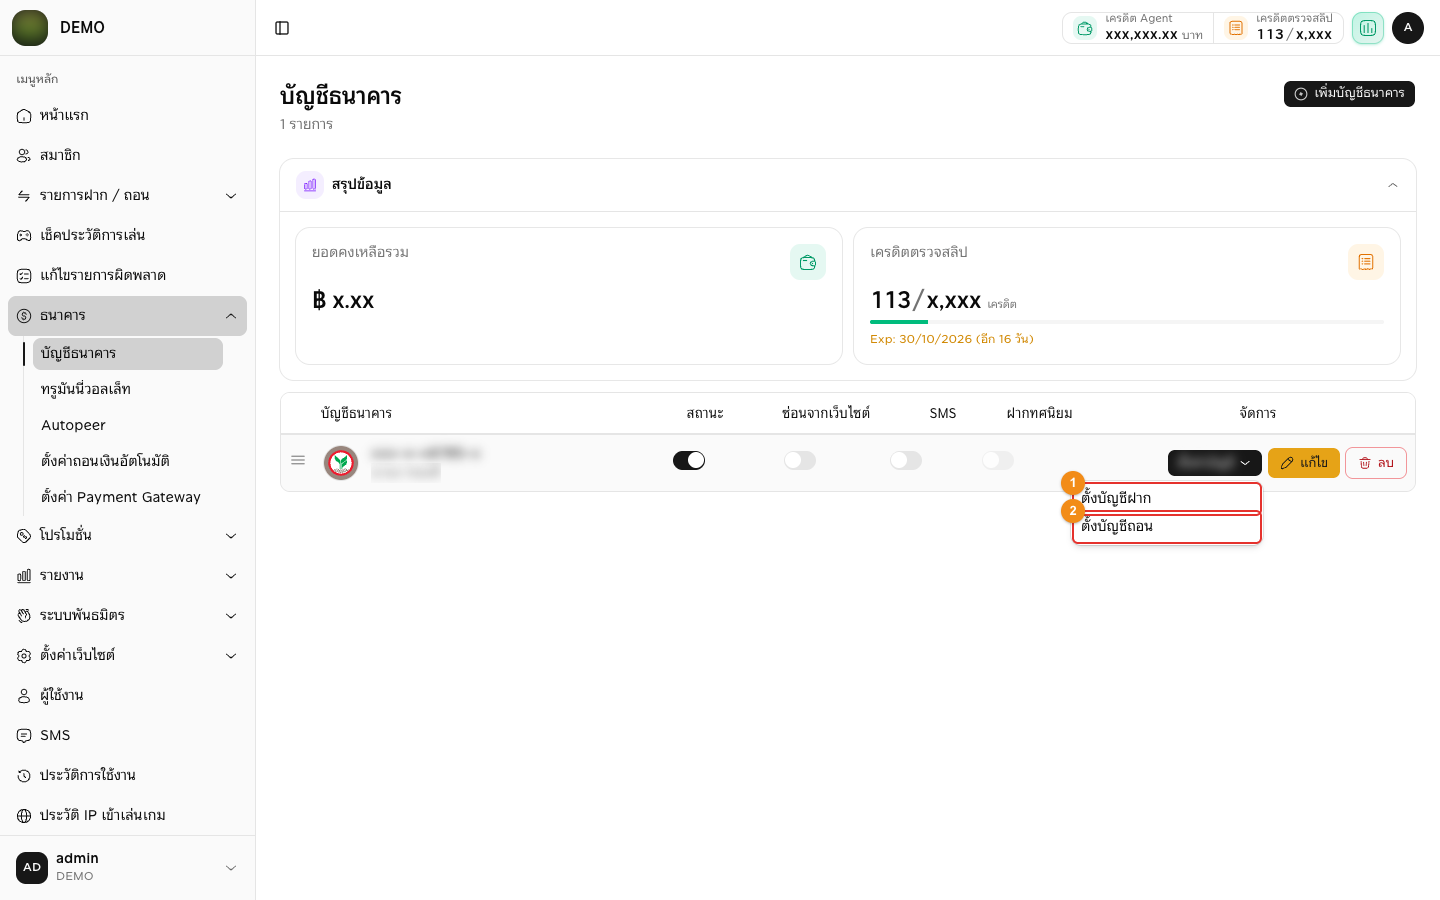
Task: Open the black dropdown in จัดการ column
Action: (x=1215, y=463)
